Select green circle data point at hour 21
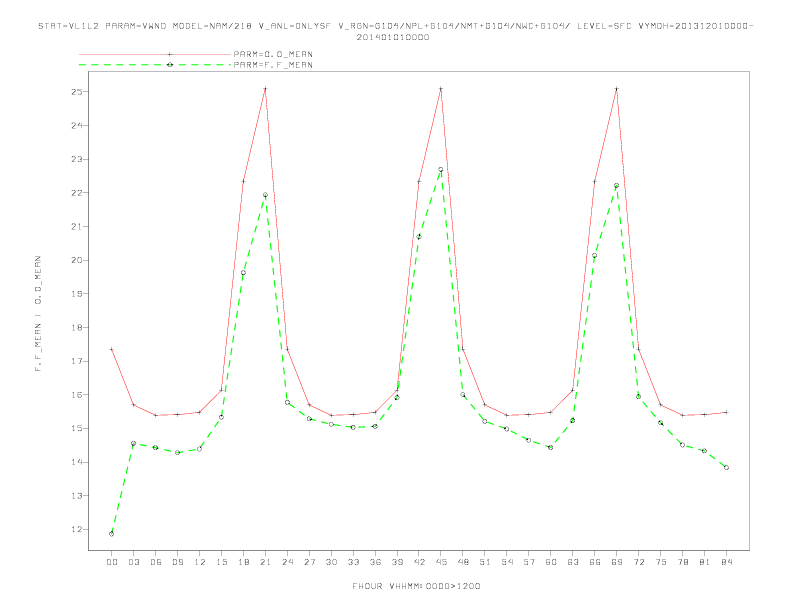The image size is (792, 612). click(x=265, y=195)
